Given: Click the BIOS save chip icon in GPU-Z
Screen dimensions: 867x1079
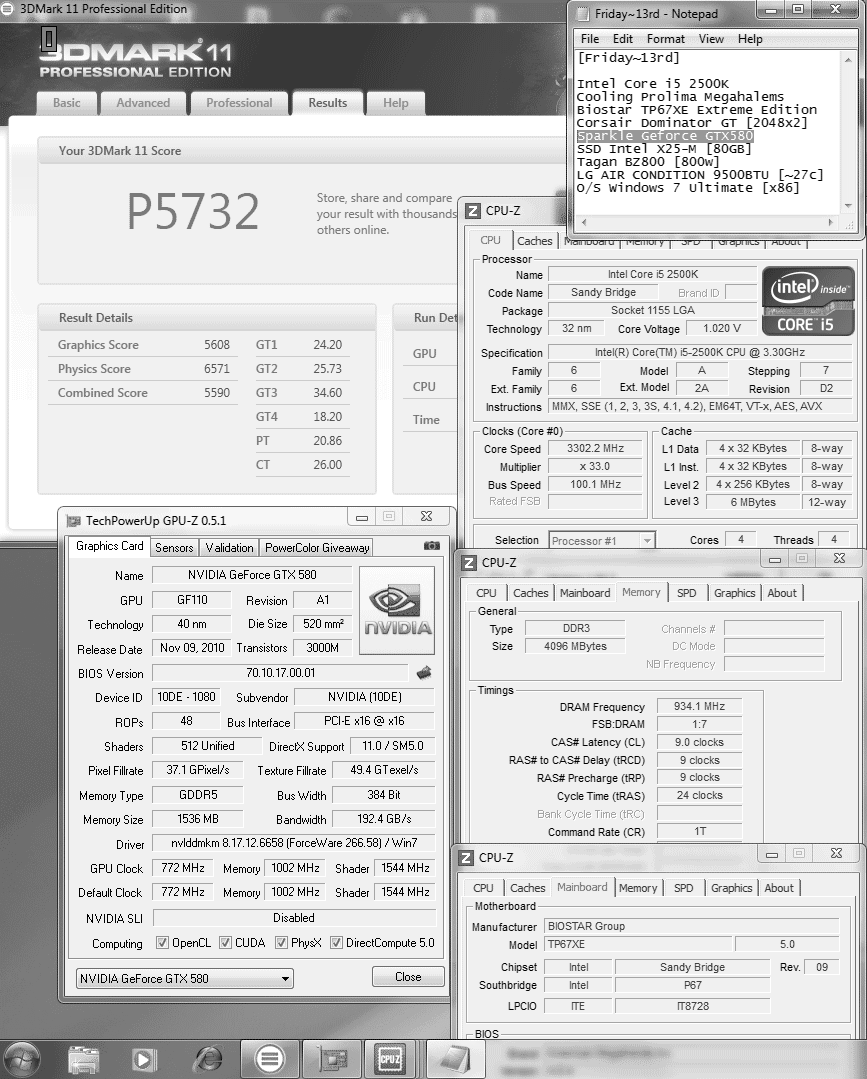Looking at the screenshot, I should (424, 672).
